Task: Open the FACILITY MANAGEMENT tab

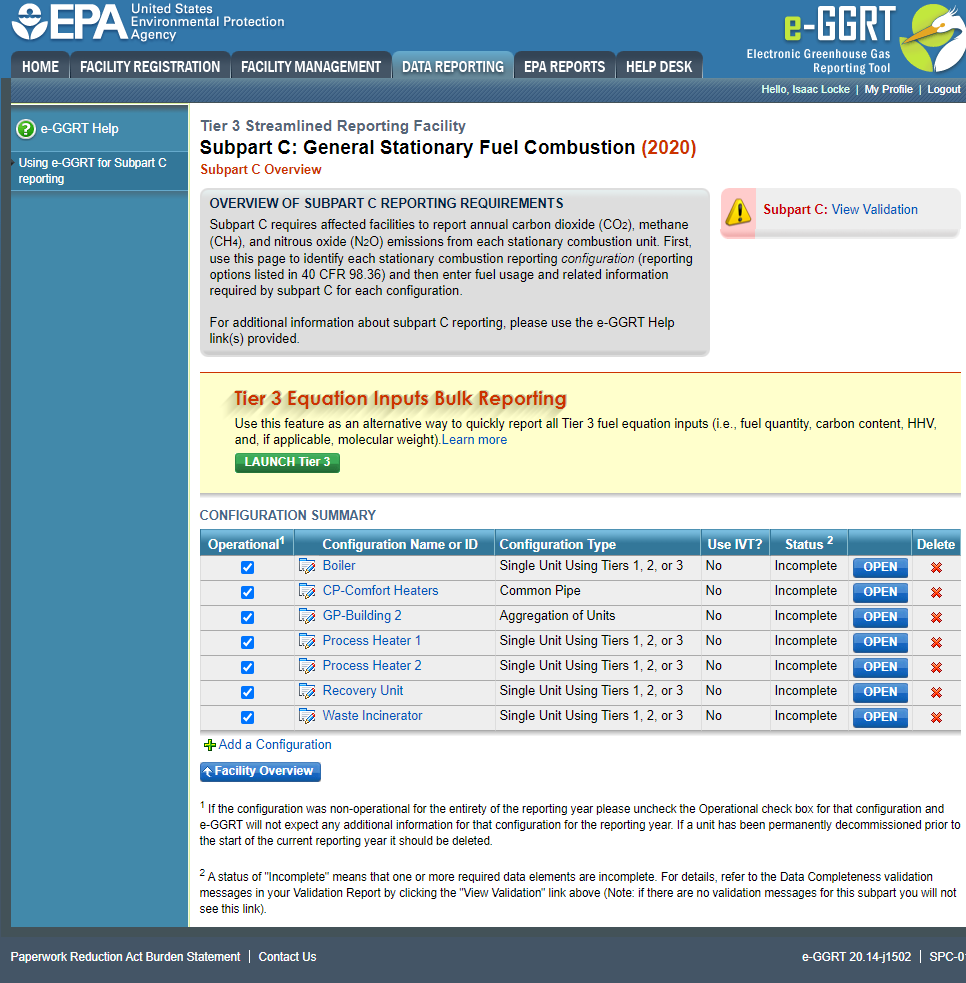Action: (311, 66)
